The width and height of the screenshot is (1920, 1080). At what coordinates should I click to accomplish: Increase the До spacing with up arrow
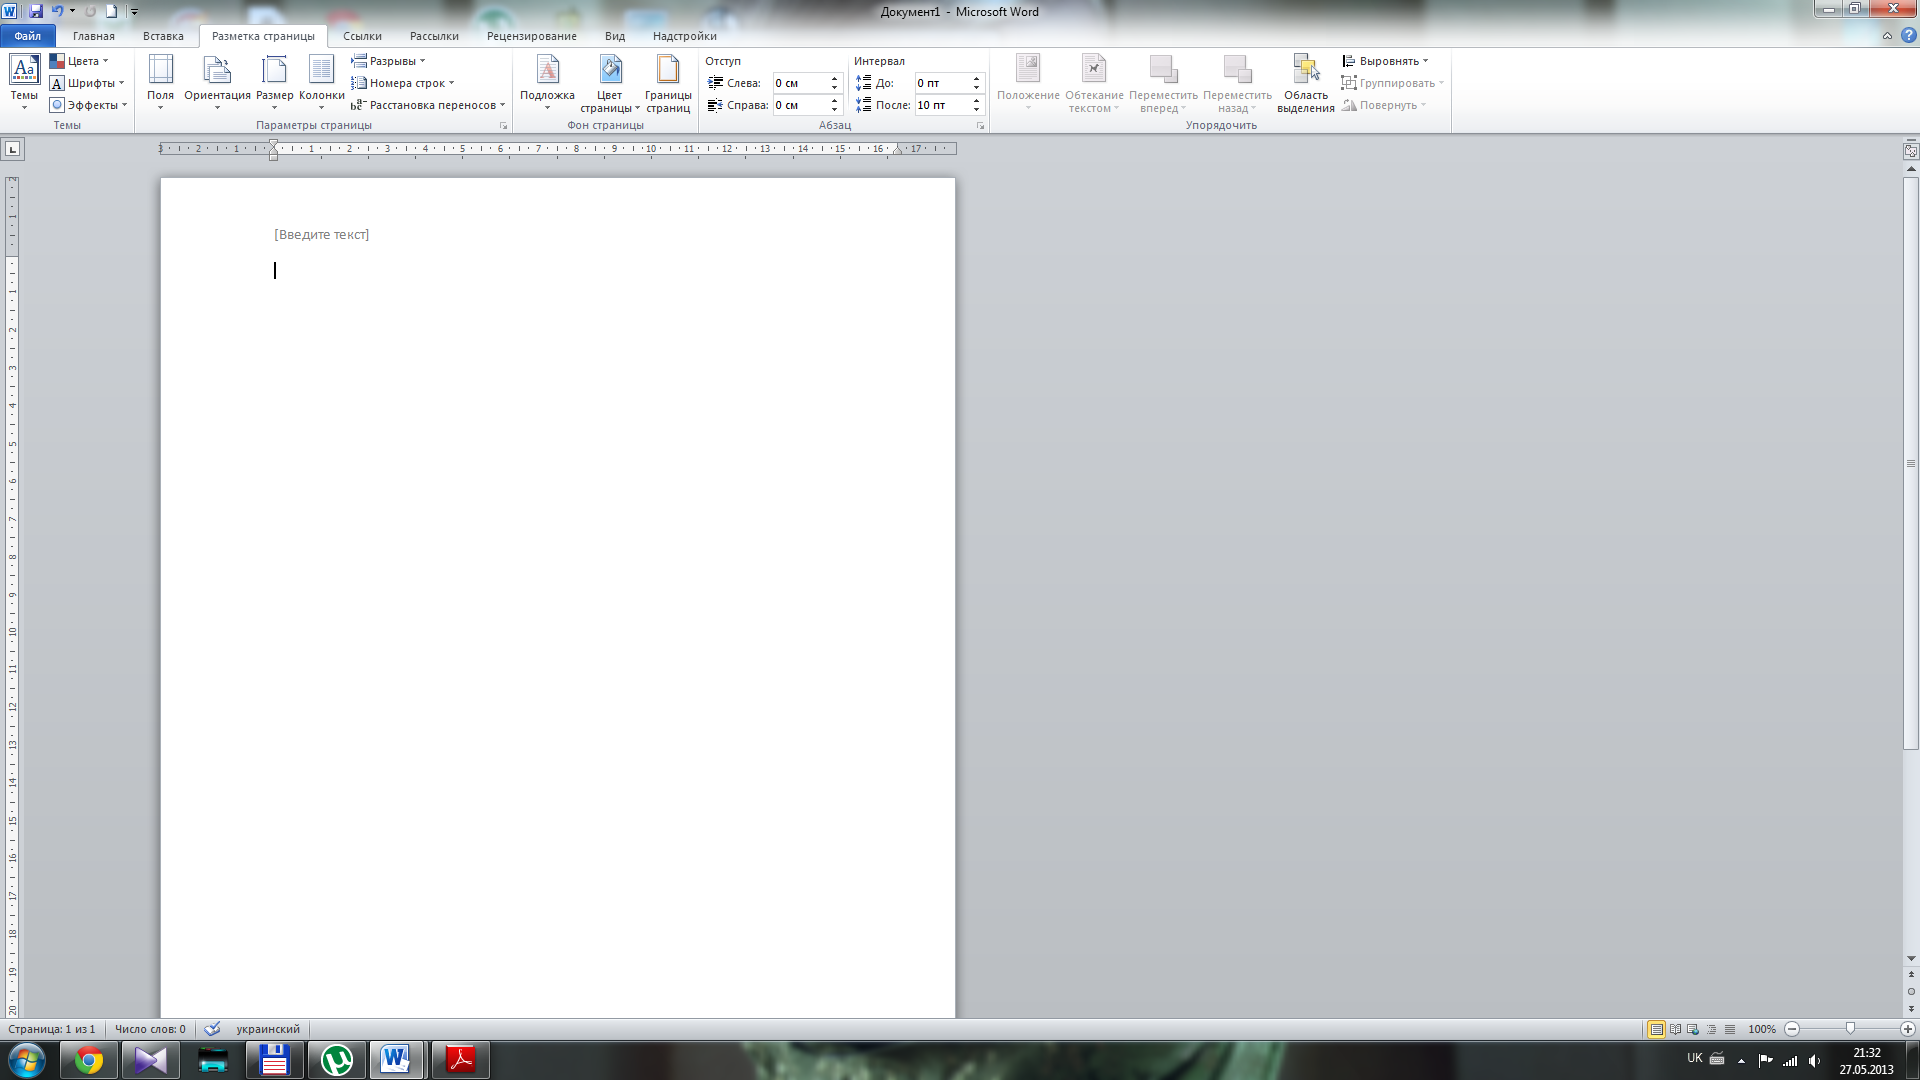(x=977, y=79)
